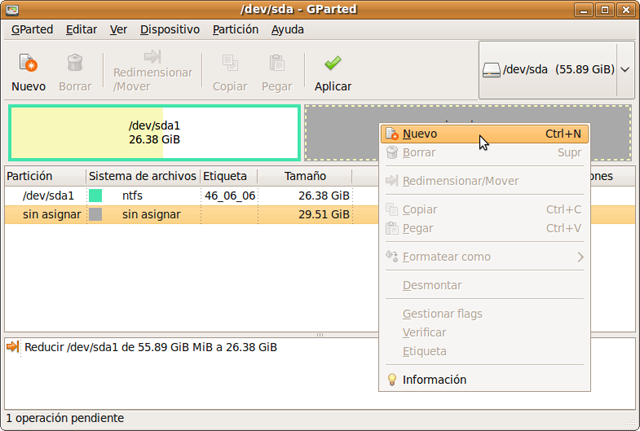This screenshot has height=431, width=640.
Task: Expand the Formatear como submenu arrow
Action: (580, 257)
